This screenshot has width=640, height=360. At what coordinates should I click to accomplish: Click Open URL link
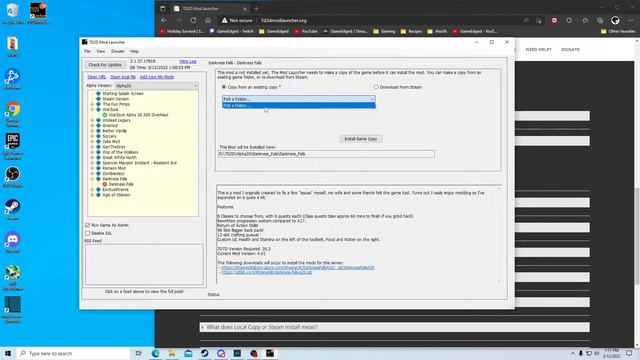click(x=97, y=77)
